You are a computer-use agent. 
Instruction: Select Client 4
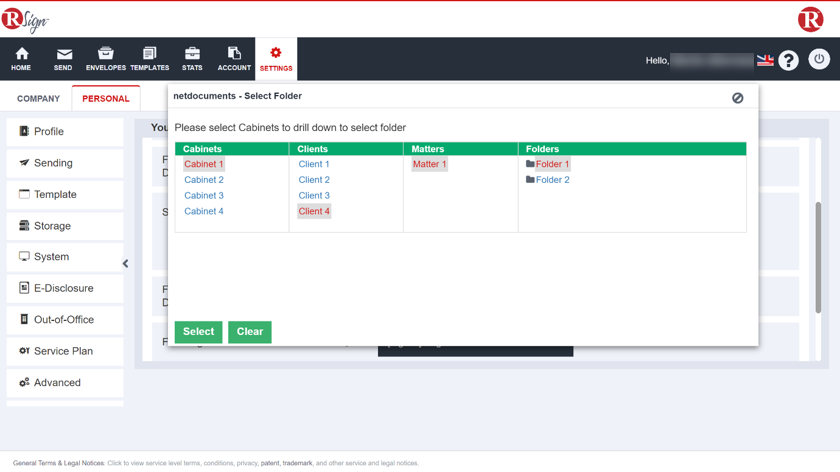[314, 211]
